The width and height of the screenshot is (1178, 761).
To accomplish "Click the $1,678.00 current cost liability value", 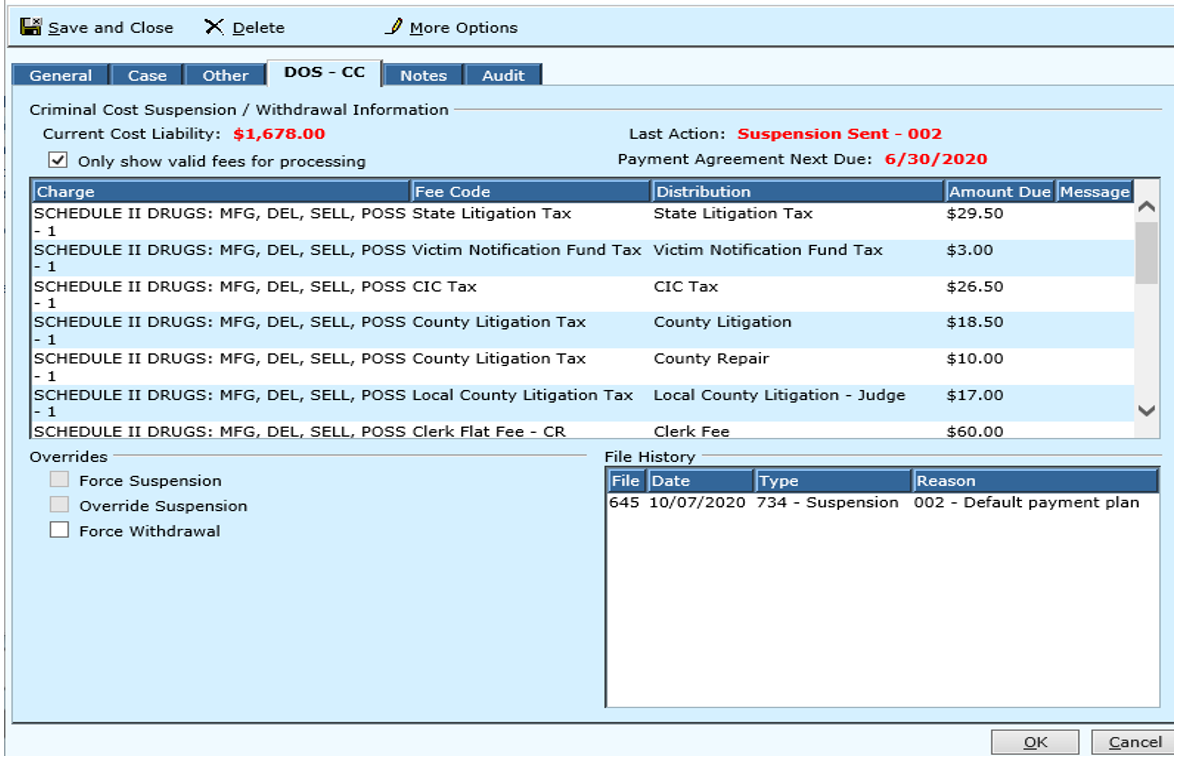I will pyautogui.click(x=279, y=134).
